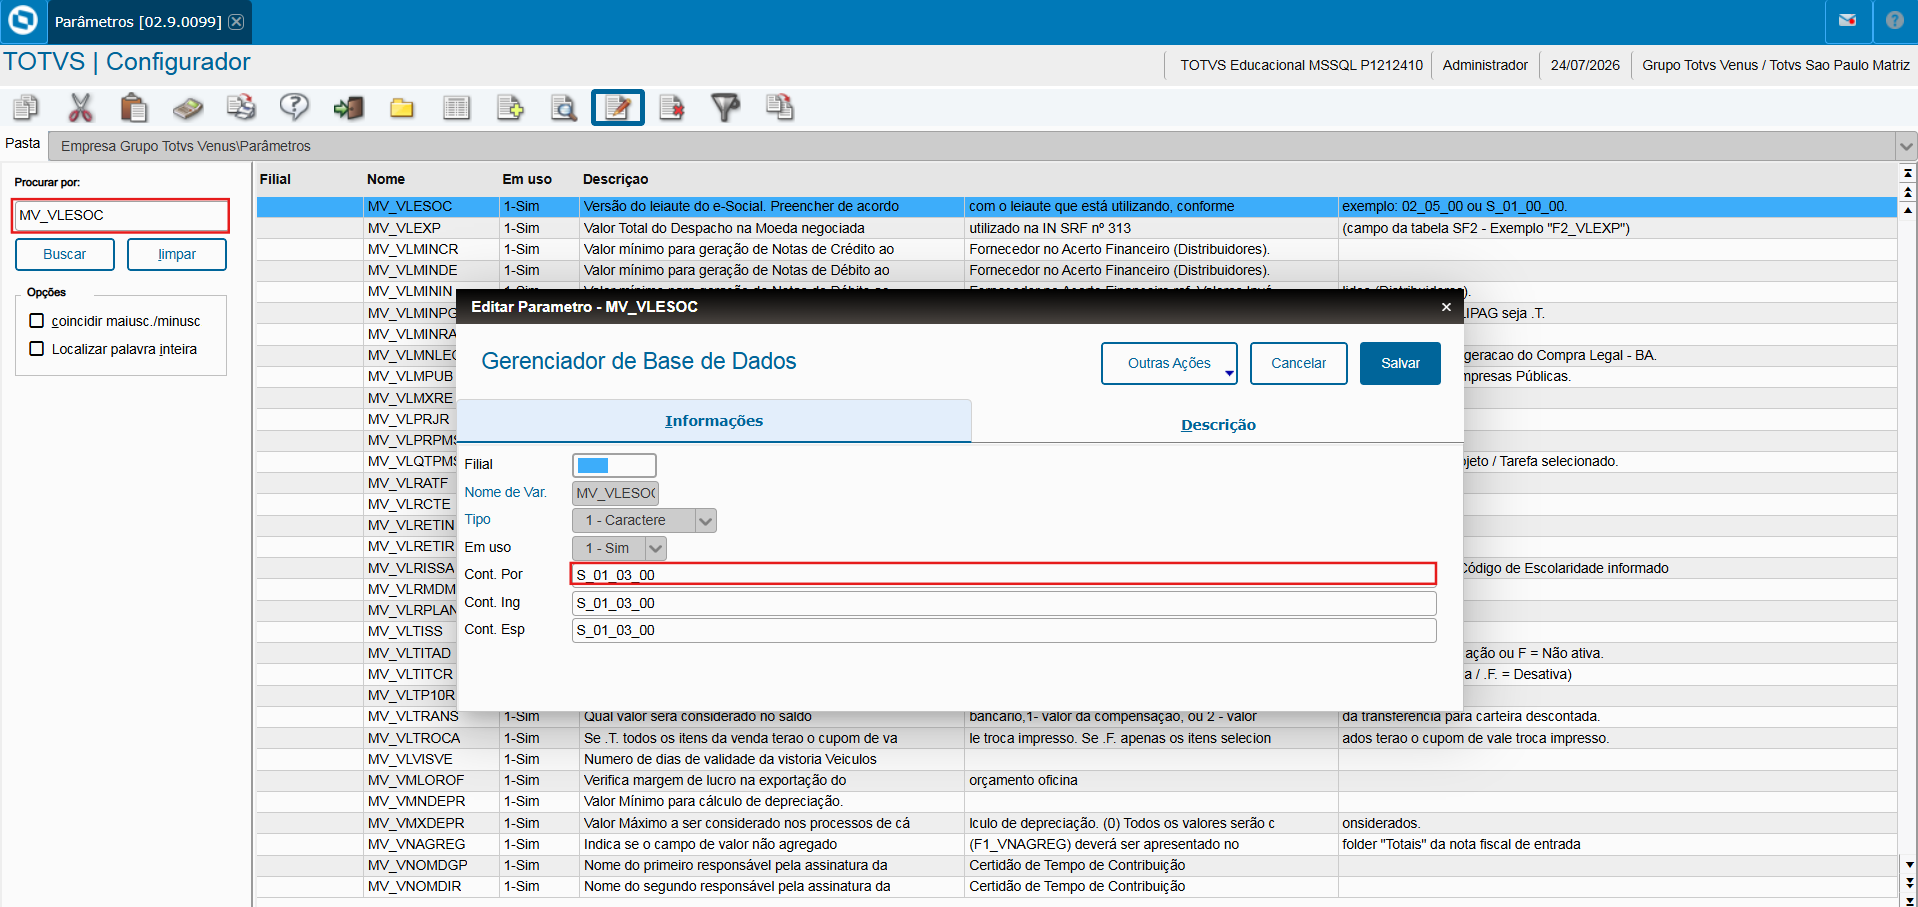Click the Cont. Ing input field
The image size is (1918, 907).
tap(1004, 604)
